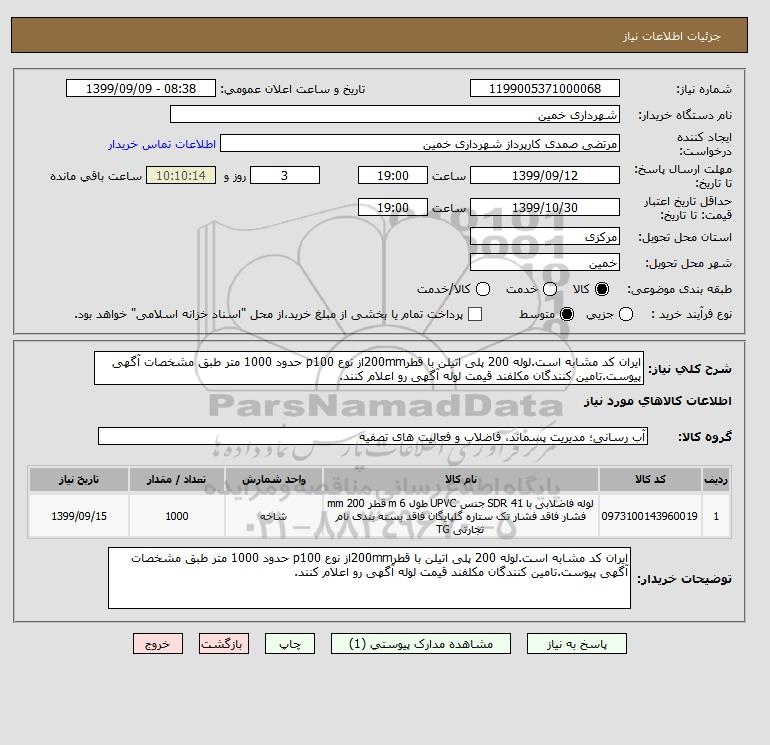Image resolution: width=770 pixels, height=745 pixels.
Task: Click the price validity date 1399/10/30
Action: [x=545, y=207]
